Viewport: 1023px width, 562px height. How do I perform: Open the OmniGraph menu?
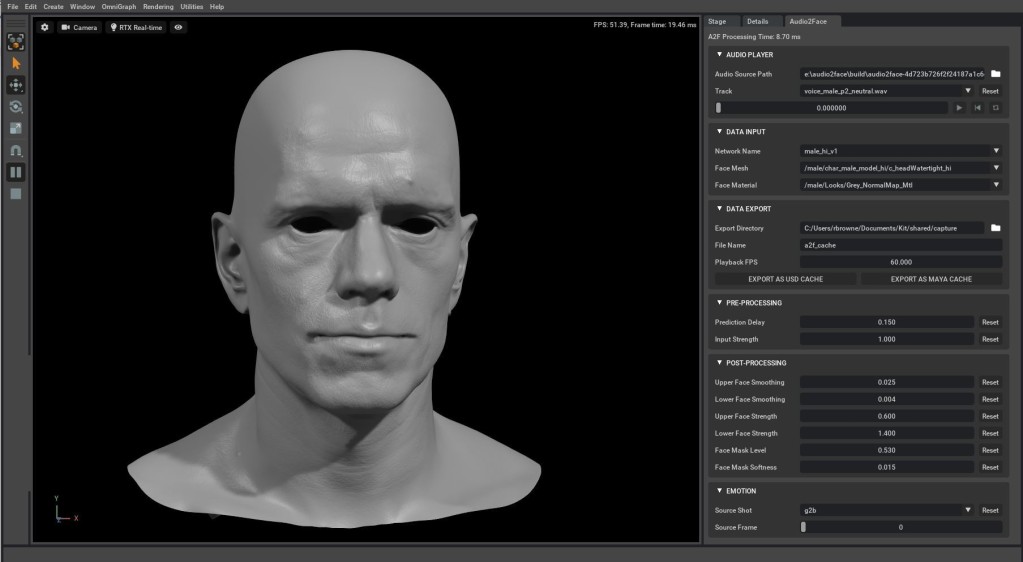pos(118,7)
